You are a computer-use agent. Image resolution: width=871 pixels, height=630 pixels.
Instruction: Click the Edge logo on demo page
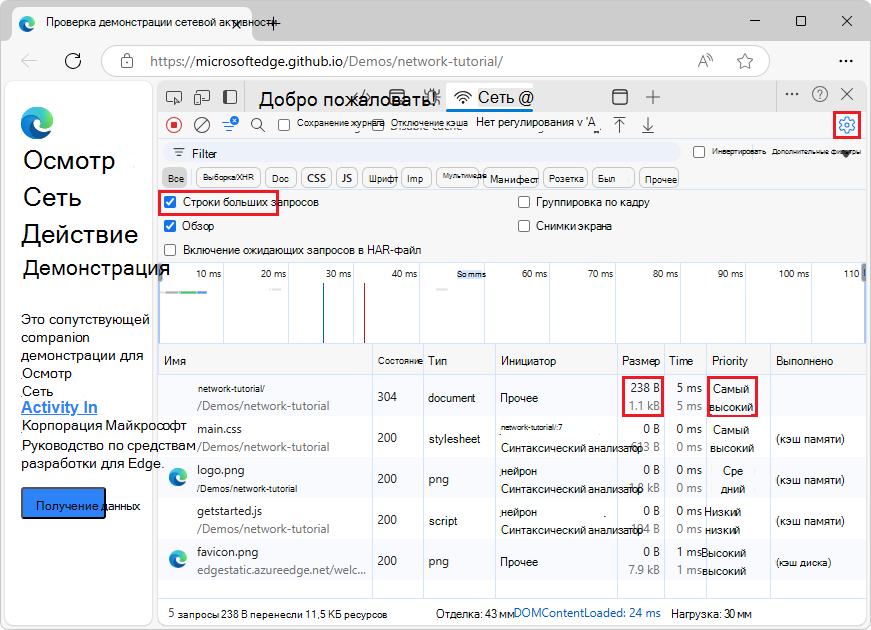(x=37, y=122)
